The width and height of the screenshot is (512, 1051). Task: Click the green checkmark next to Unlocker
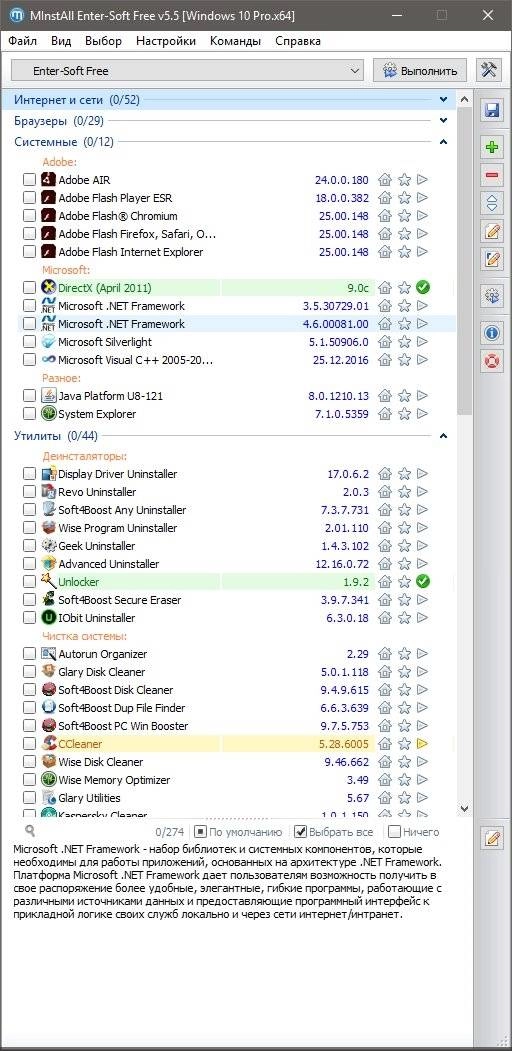coord(422,581)
